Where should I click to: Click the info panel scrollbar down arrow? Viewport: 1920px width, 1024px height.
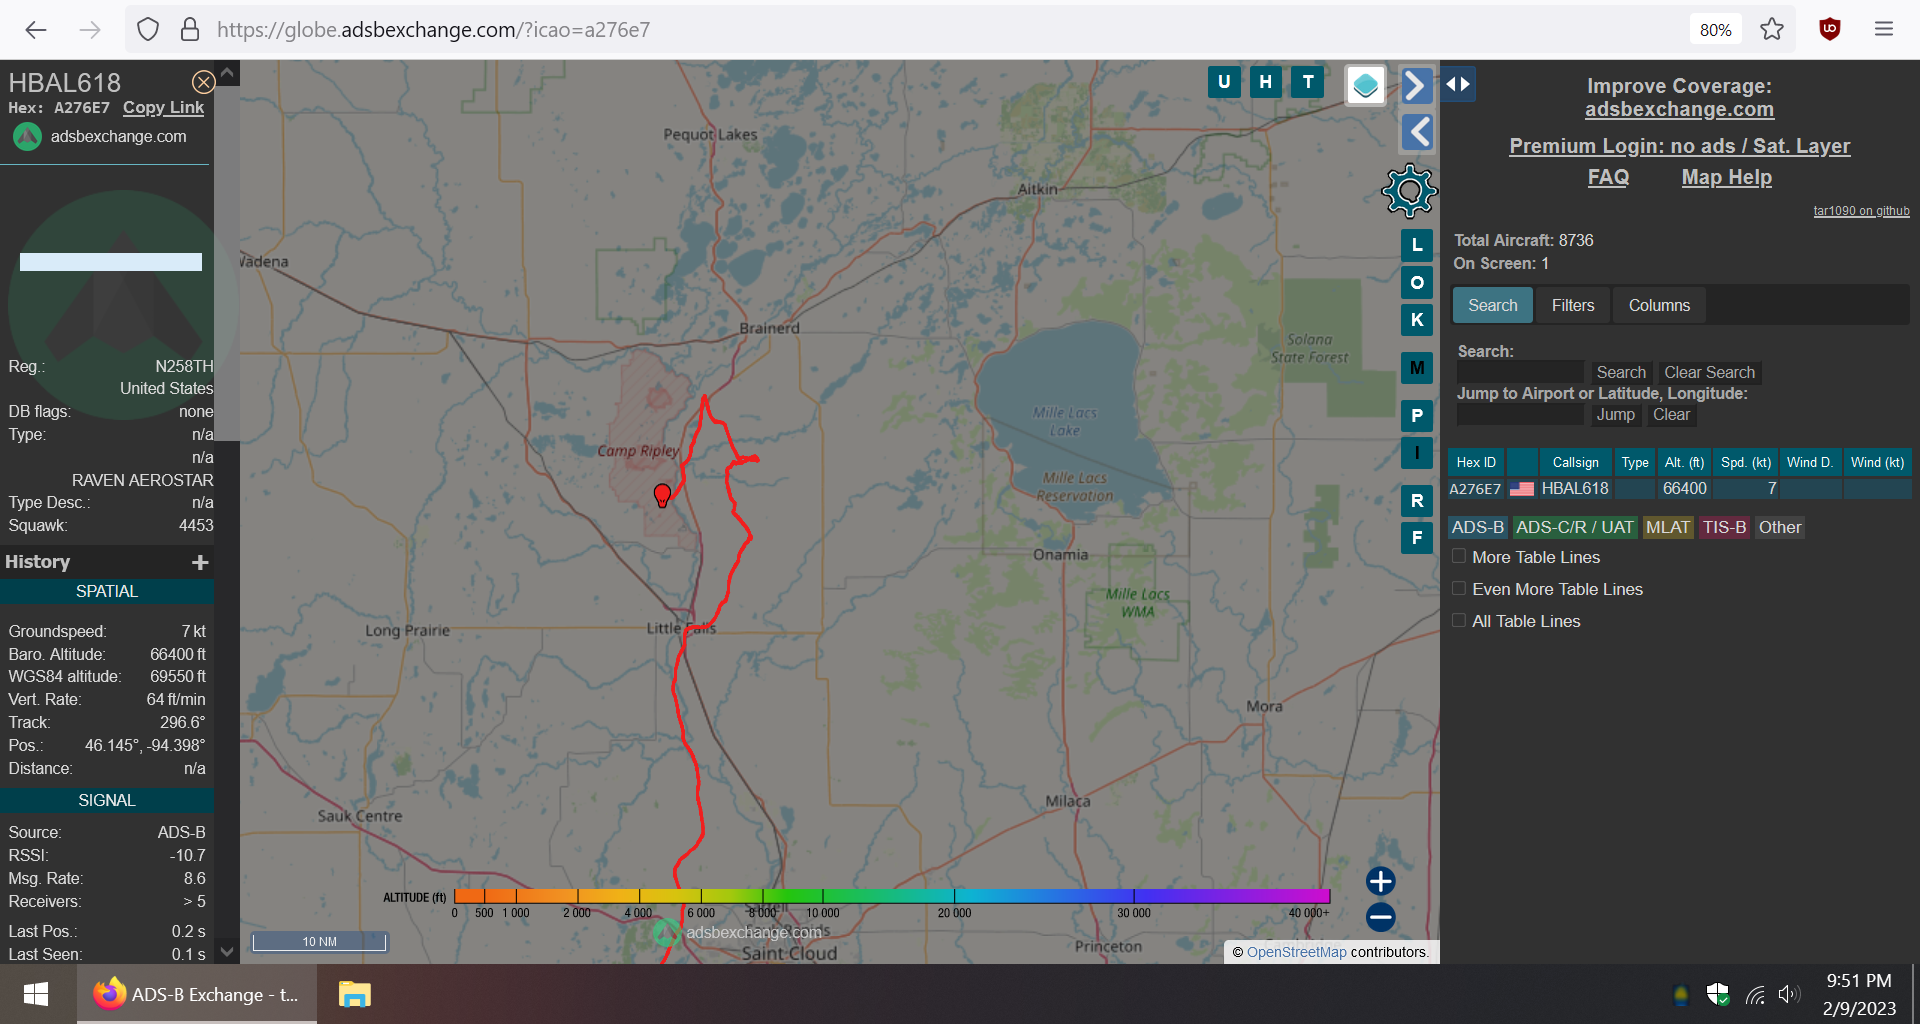pyautogui.click(x=227, y=952)
